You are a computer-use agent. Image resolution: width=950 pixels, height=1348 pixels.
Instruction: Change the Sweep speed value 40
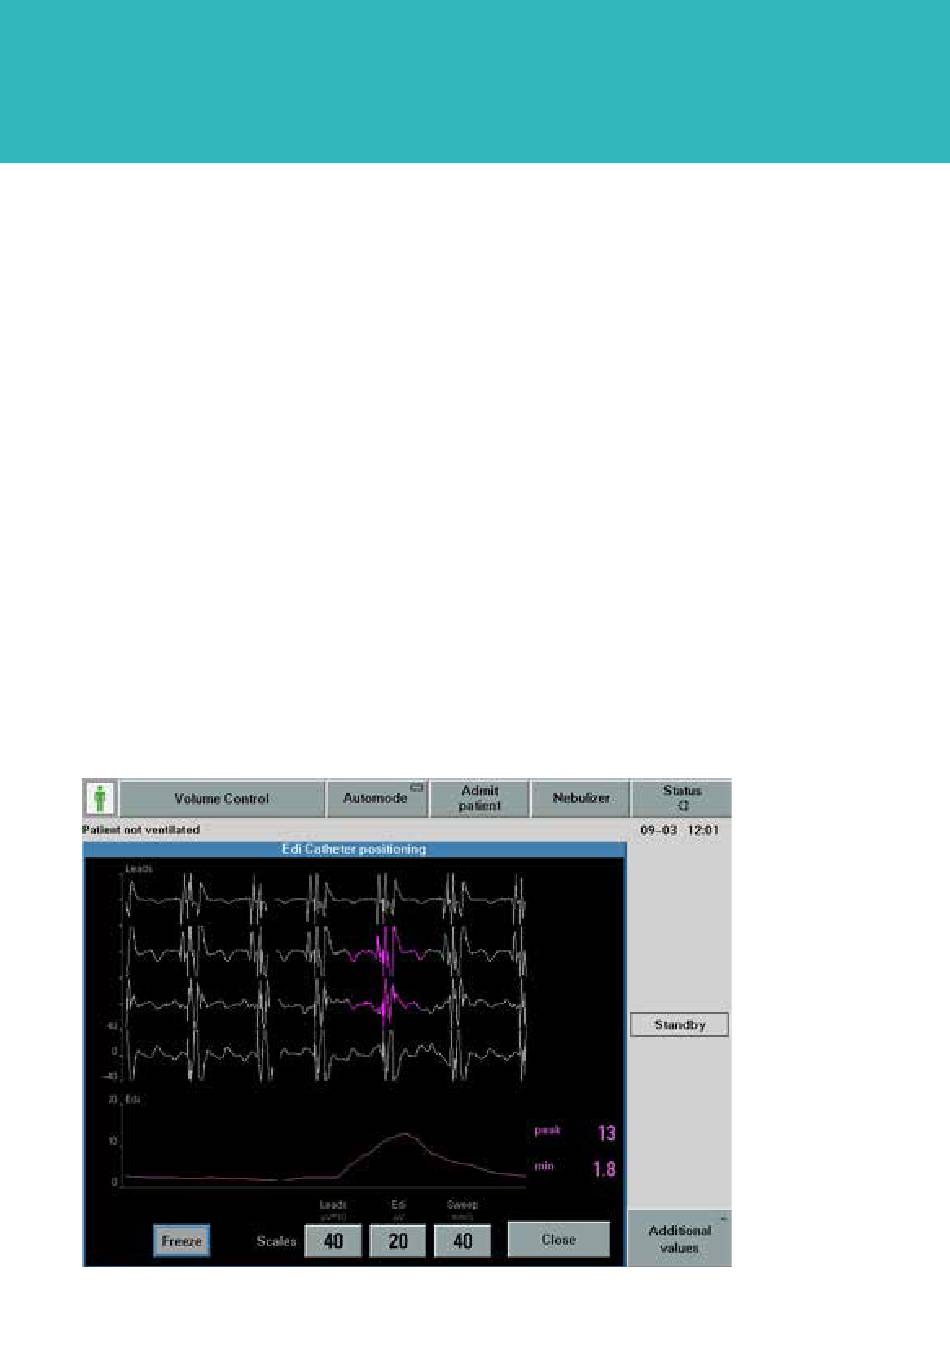click(462, 1241)
